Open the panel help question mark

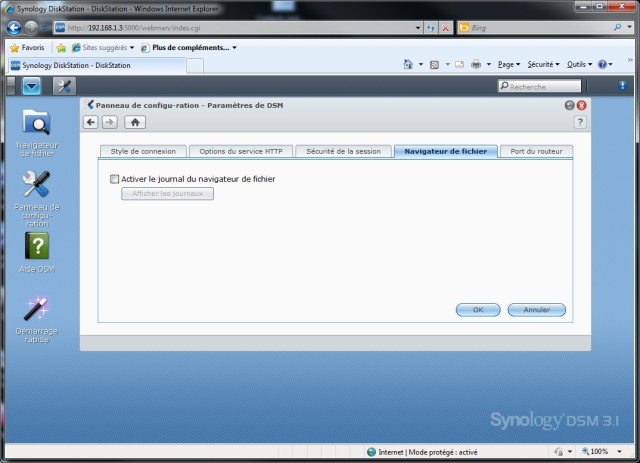tap(580, 122)
